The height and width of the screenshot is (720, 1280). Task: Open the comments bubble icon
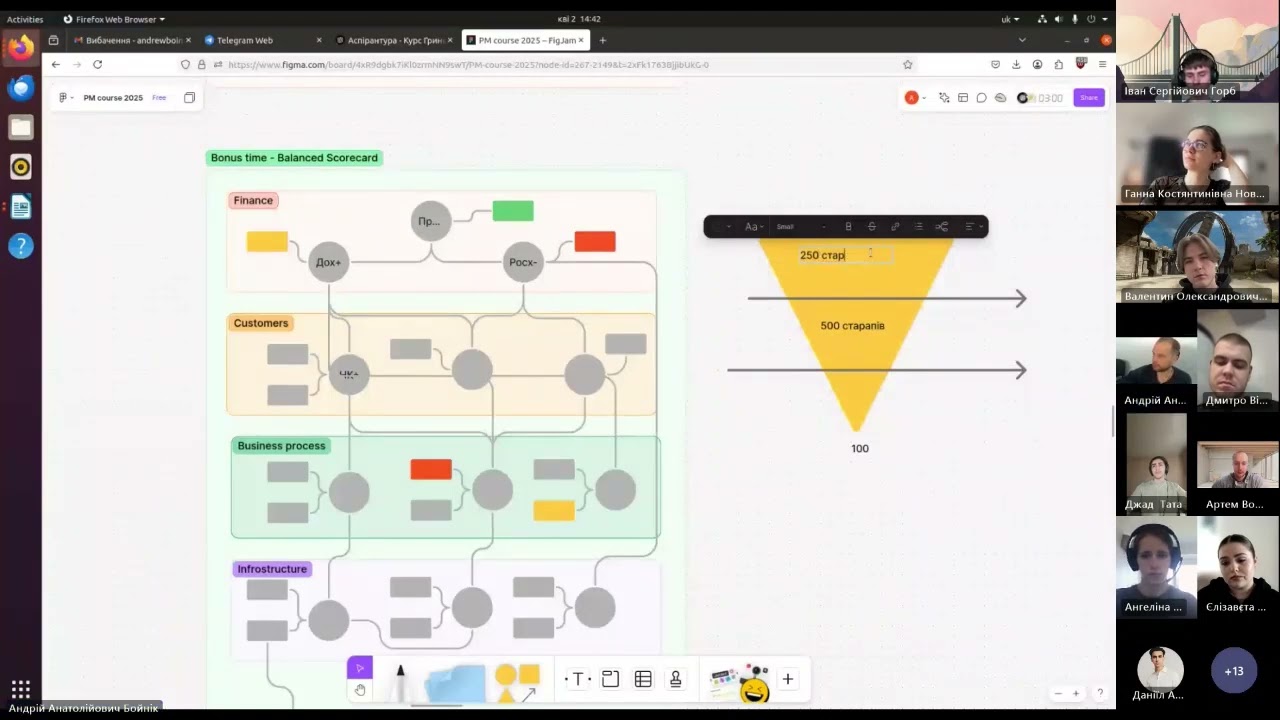(x=982, y=98)
